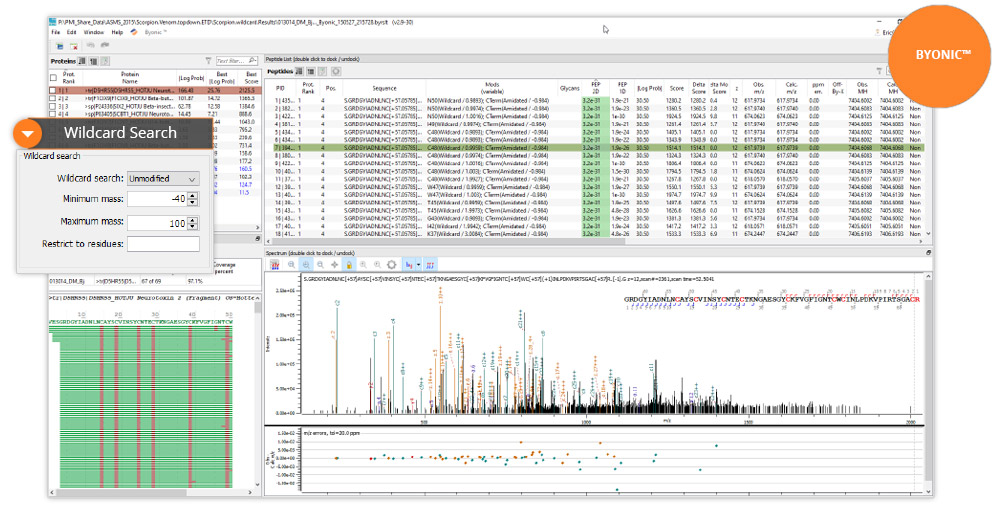Click the Proteins text filter search box

tap(236, 61)
